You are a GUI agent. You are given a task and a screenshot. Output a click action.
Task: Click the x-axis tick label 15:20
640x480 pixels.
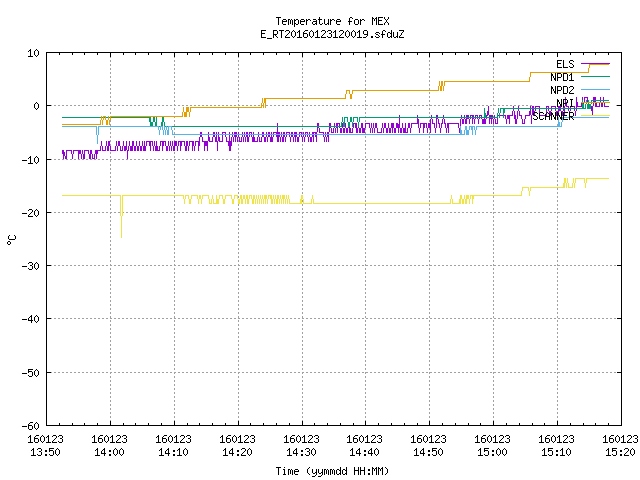point(620,452)
